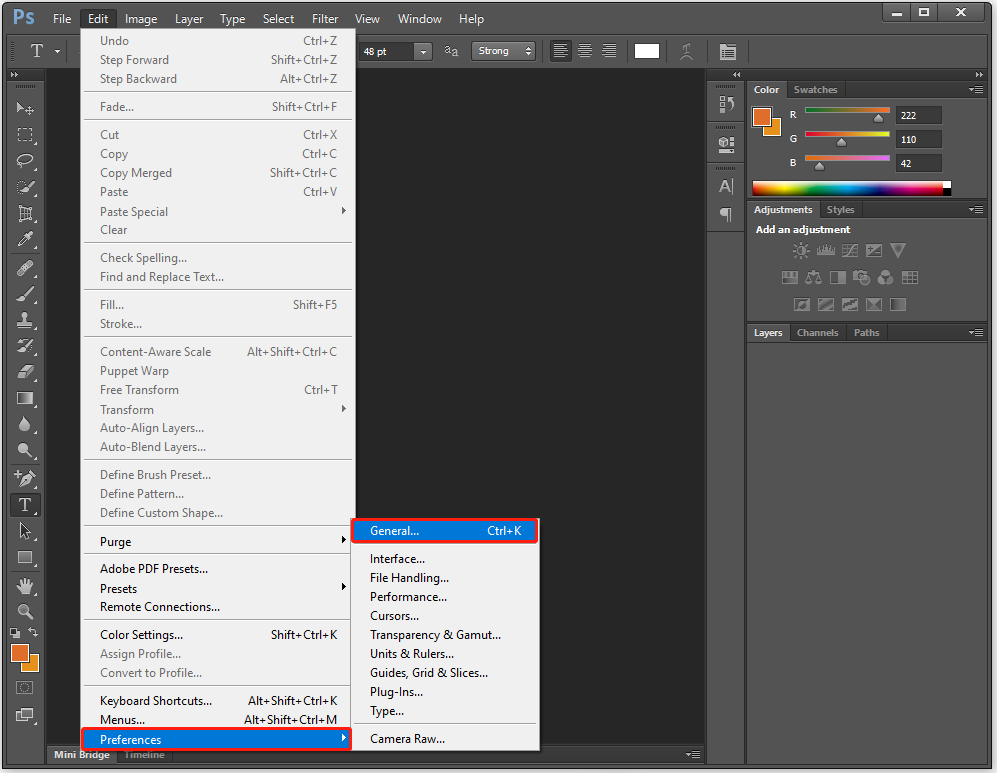Open Keyboard Shortcuts from Edit menu
This screenshot has width=997, height=773.
click(218, 701)
